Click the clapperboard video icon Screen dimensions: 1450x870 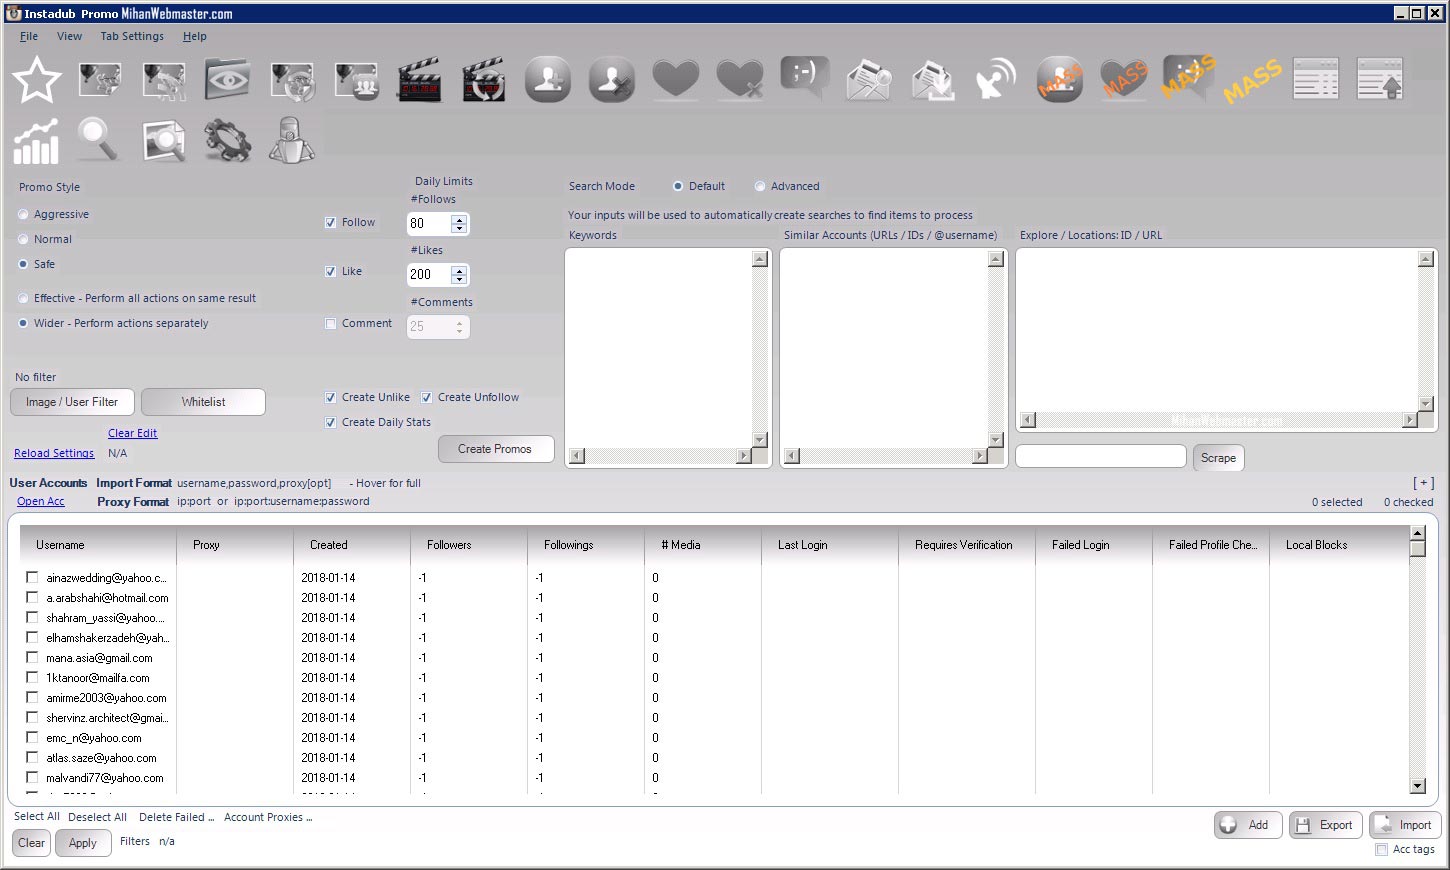(x=419, y=80)
